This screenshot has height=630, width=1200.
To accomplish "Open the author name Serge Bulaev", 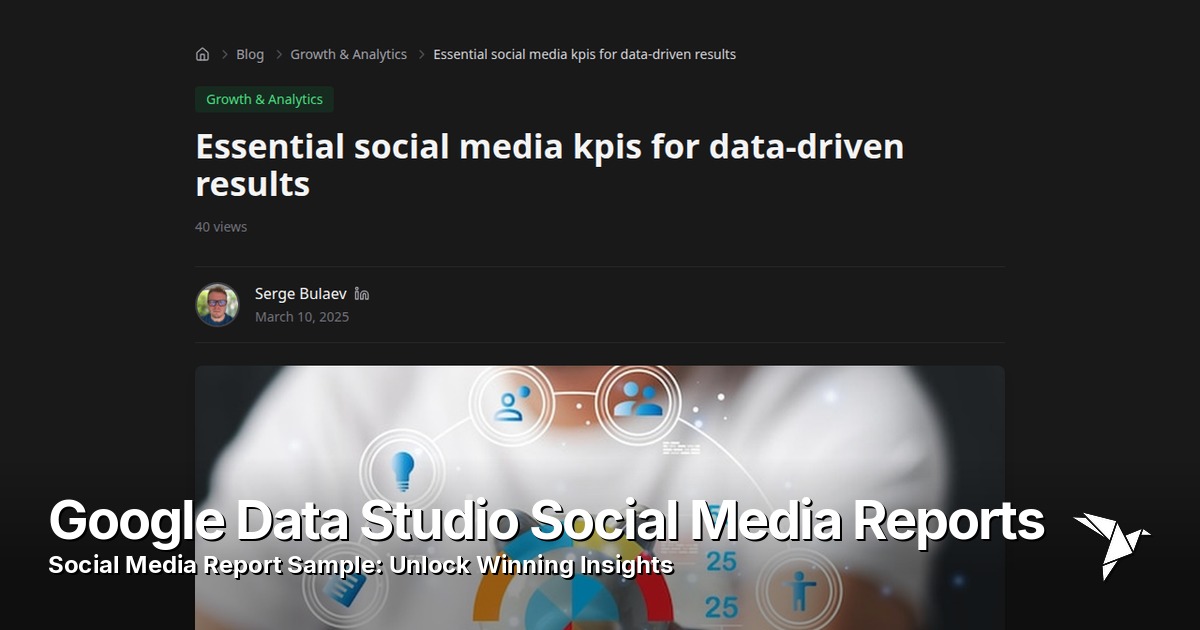I will pyautogui.click(x=301, y=294).
